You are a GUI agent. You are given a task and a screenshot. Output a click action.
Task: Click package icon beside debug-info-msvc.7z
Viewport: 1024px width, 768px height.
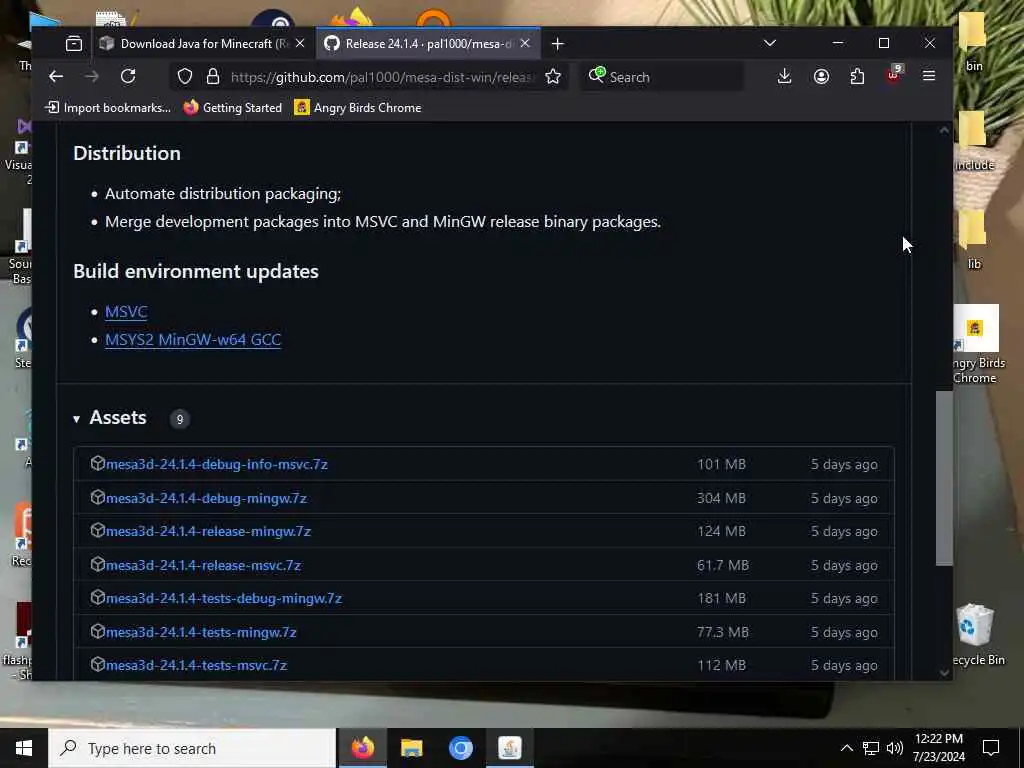(x=97, y=464)
